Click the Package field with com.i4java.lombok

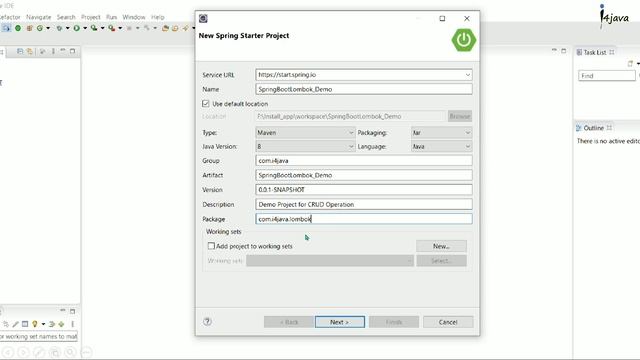click(364, 219)
